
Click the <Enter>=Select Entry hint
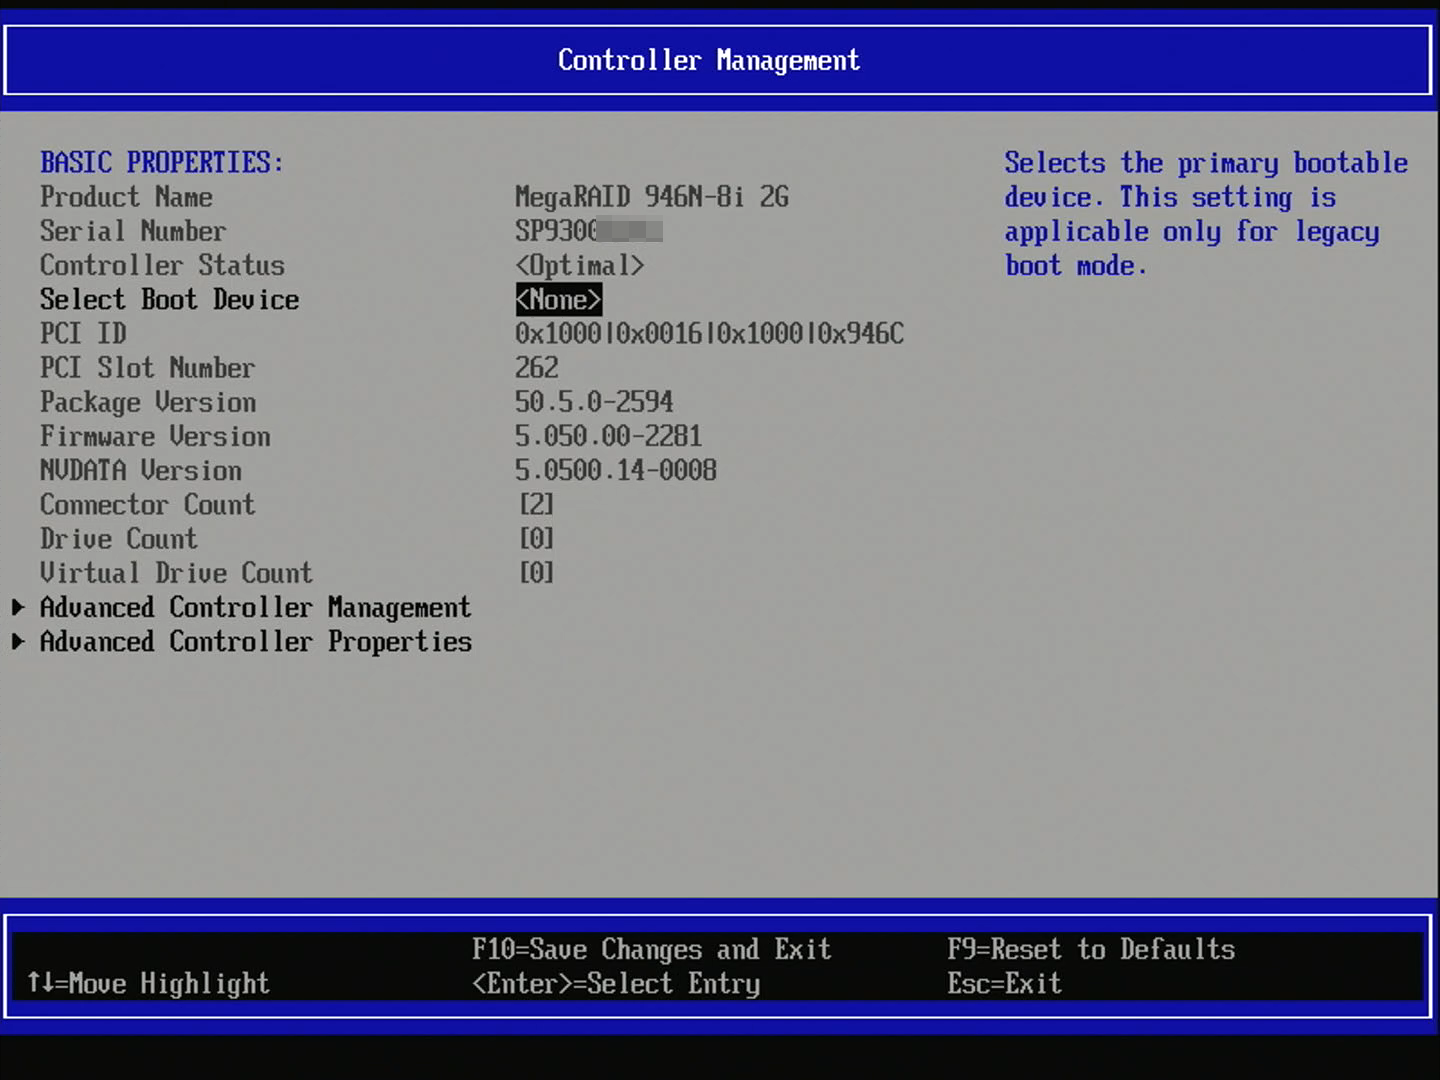616,983
